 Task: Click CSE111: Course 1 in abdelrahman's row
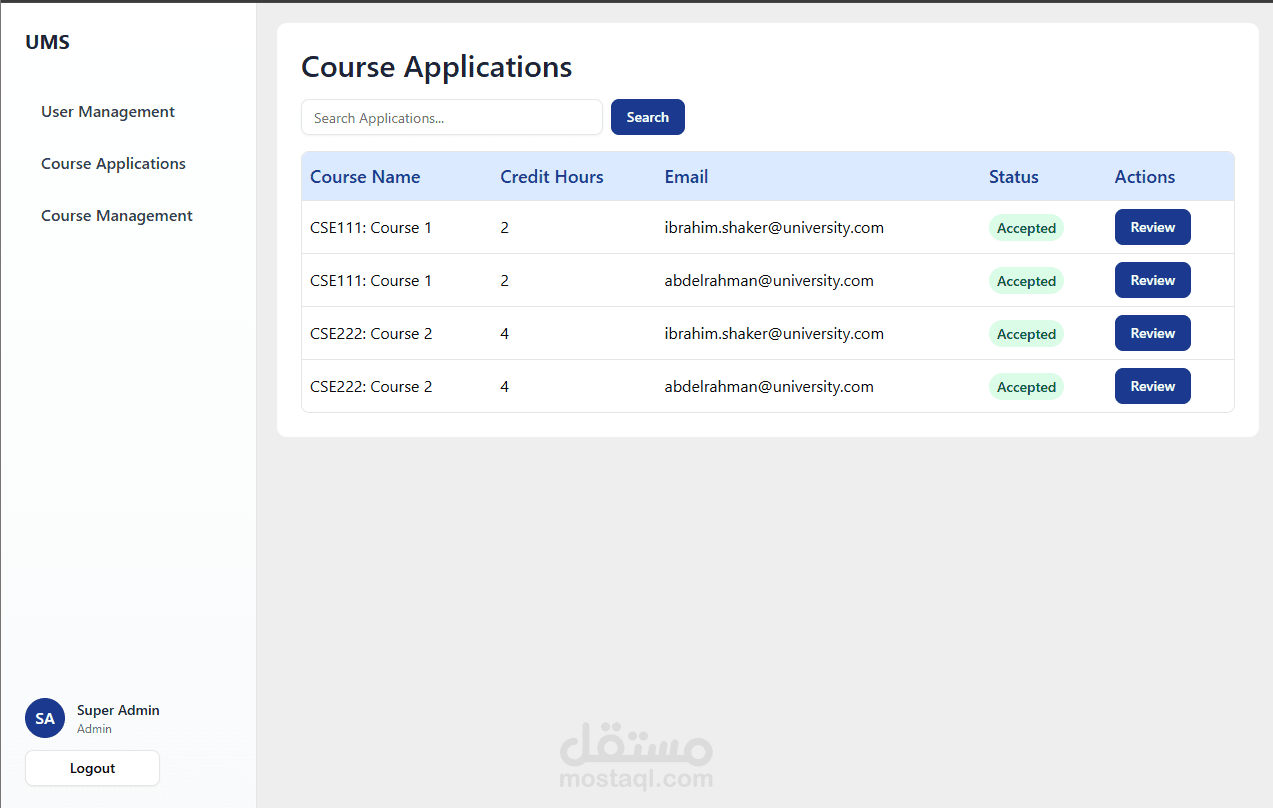tap(371, 280)
